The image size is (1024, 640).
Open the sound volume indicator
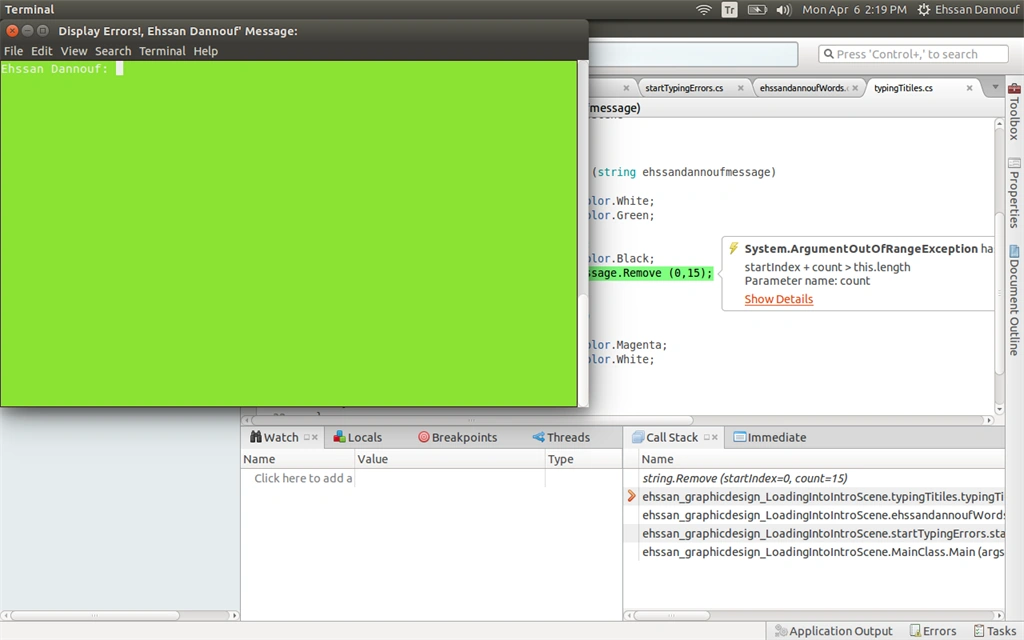[784, 10]
